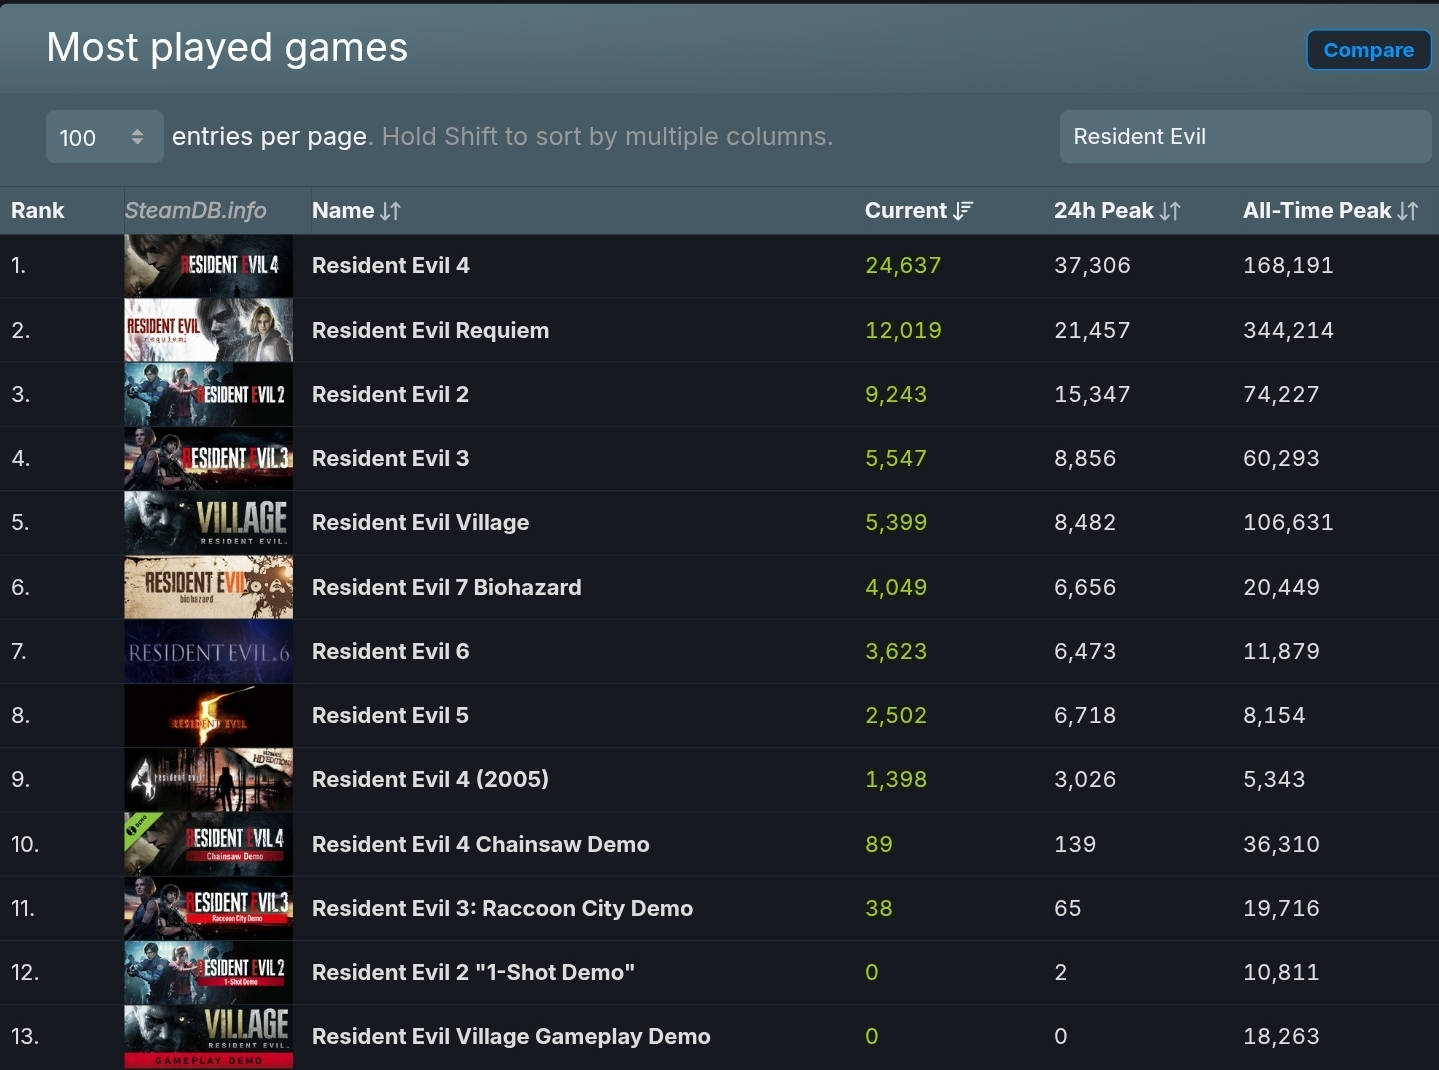
Task: Sort by Current players descending icon
Action: point(963,211)
